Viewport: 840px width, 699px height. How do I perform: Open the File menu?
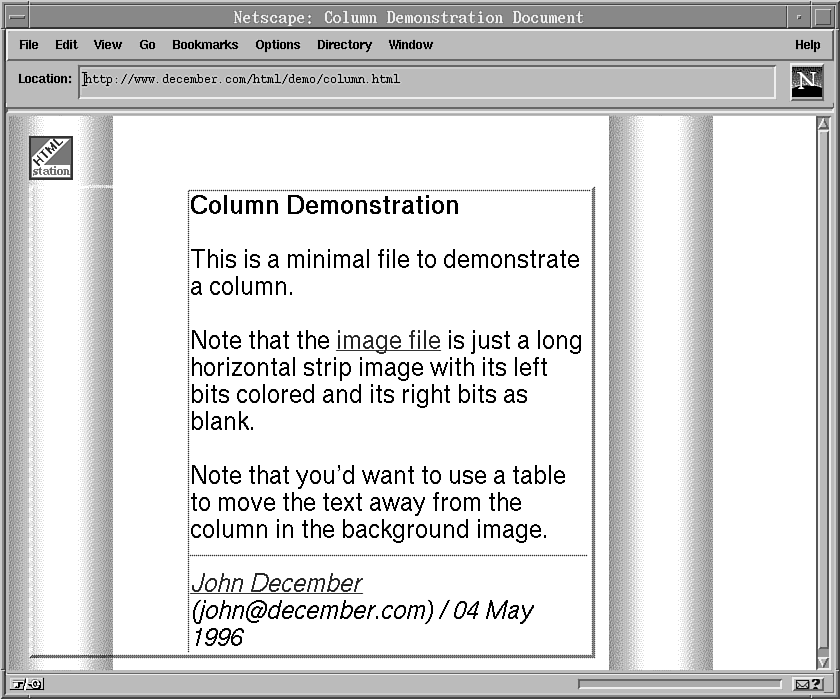29,45
